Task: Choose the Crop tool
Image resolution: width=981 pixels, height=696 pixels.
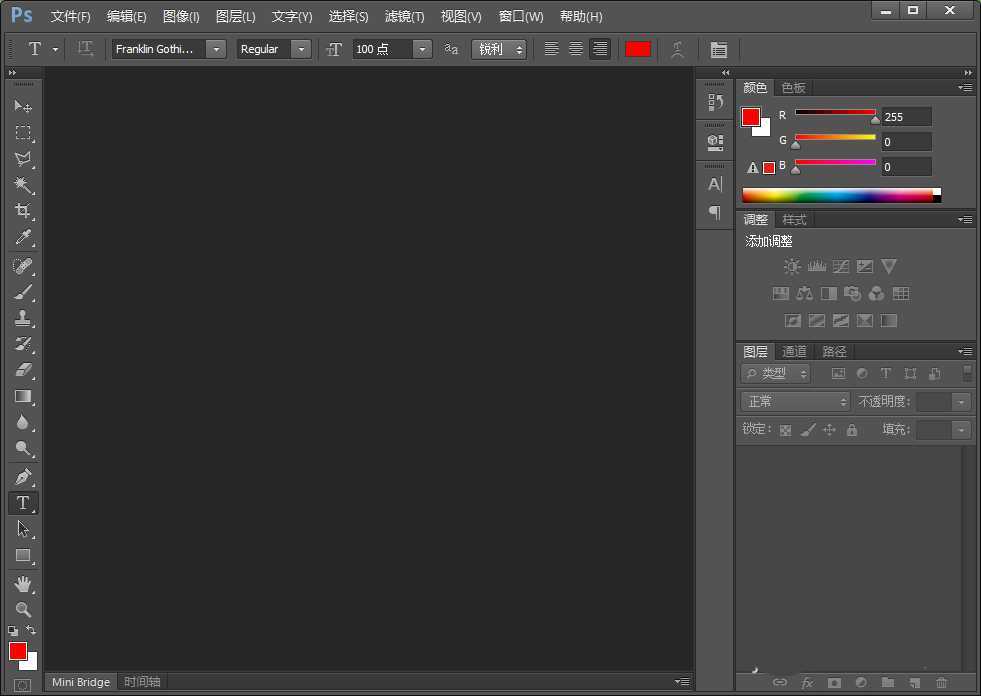Action: pyautogui.click(x=23, y=211)
